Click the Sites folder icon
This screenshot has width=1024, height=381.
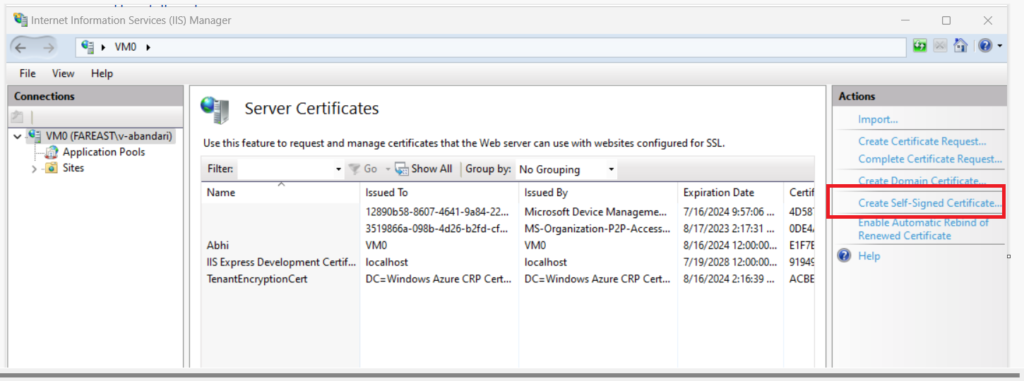pos(51,168)
